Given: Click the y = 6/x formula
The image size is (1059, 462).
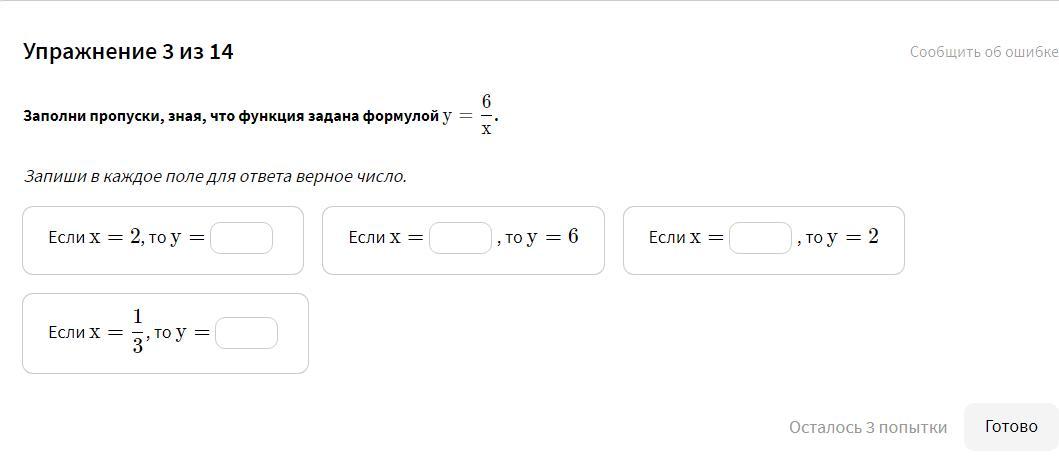Looking at the screenshot, I should tap(470, 115).
